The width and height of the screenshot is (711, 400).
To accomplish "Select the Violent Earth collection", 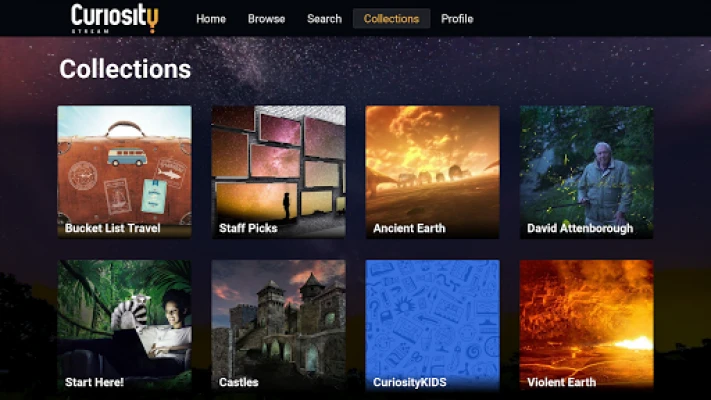I will click(587, 325).
